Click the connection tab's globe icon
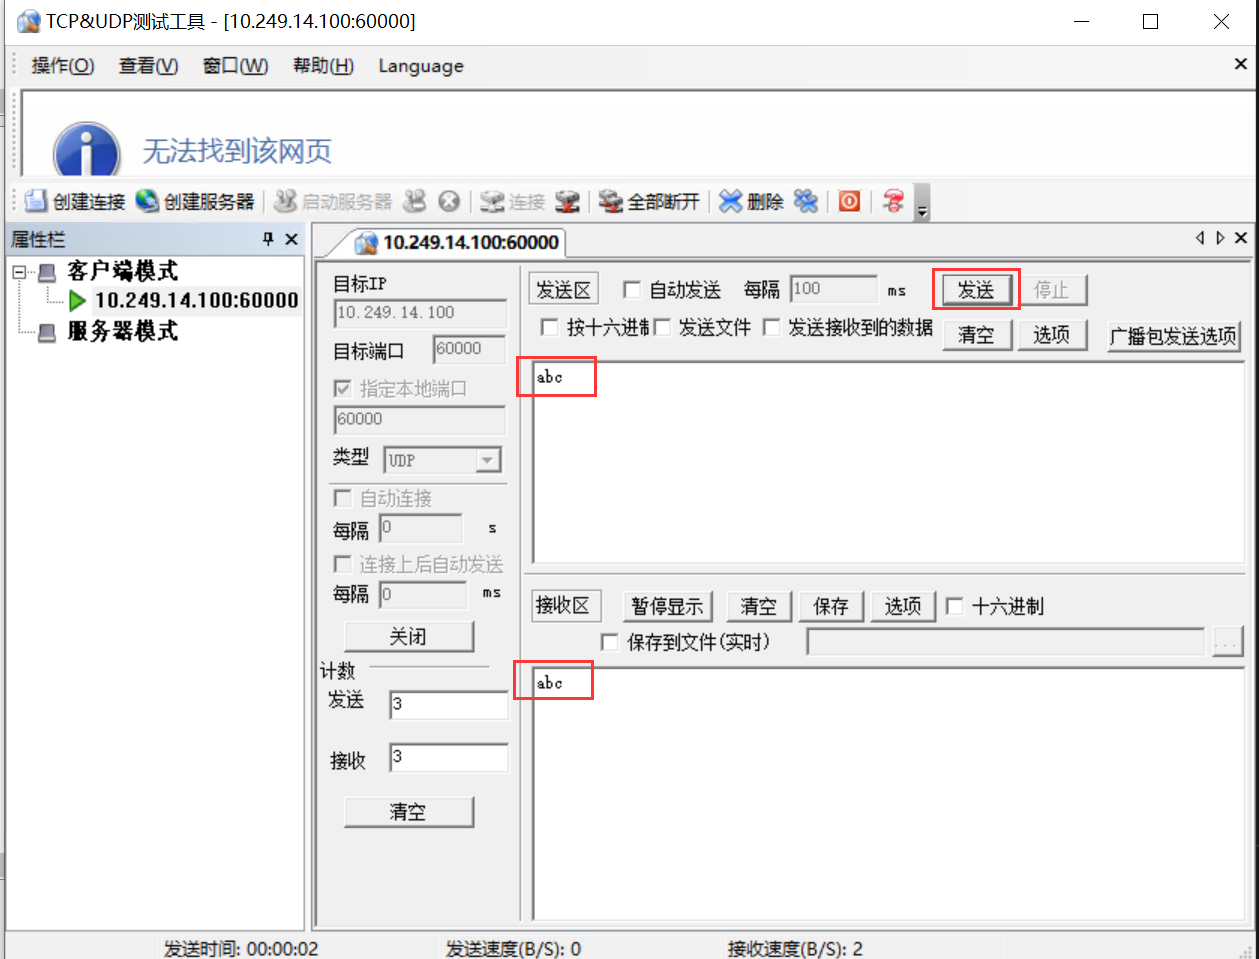The width and height of the screenshot is (1259, 959). pyautogui.click(x=367, y=242)
